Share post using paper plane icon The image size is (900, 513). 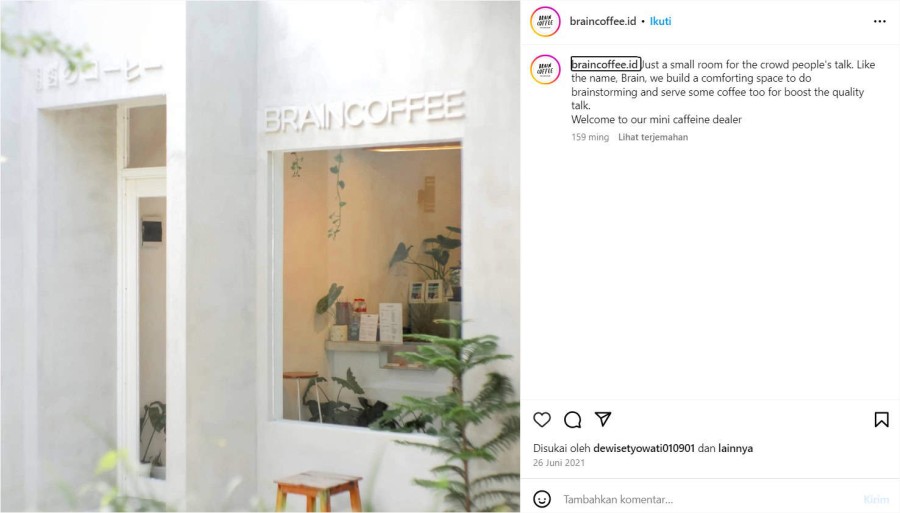coord(603,419)
